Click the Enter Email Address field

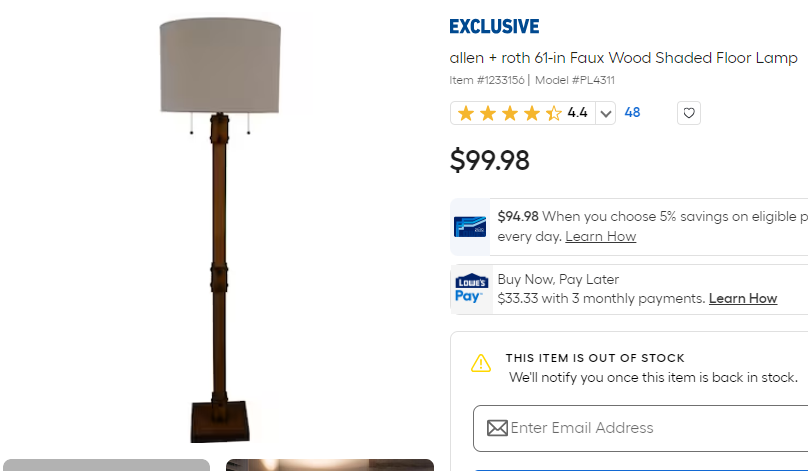click(641, 428)
